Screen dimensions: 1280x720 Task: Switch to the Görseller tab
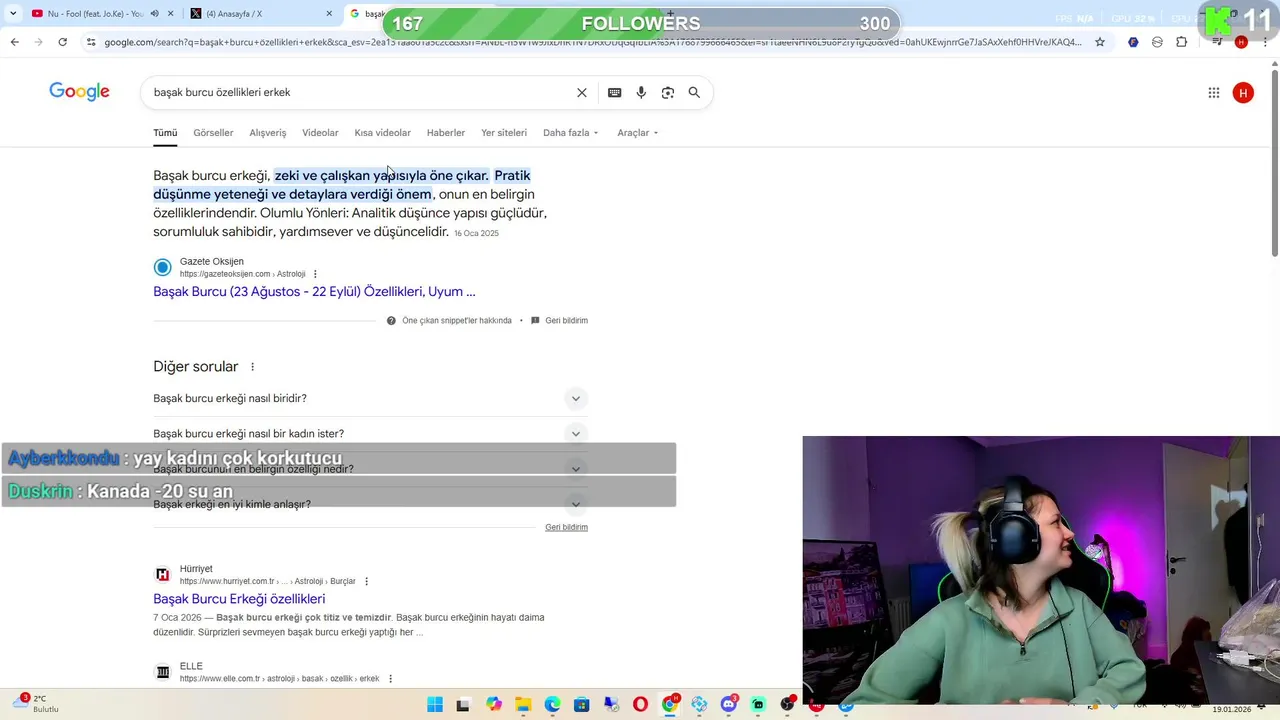coord(213,133)
